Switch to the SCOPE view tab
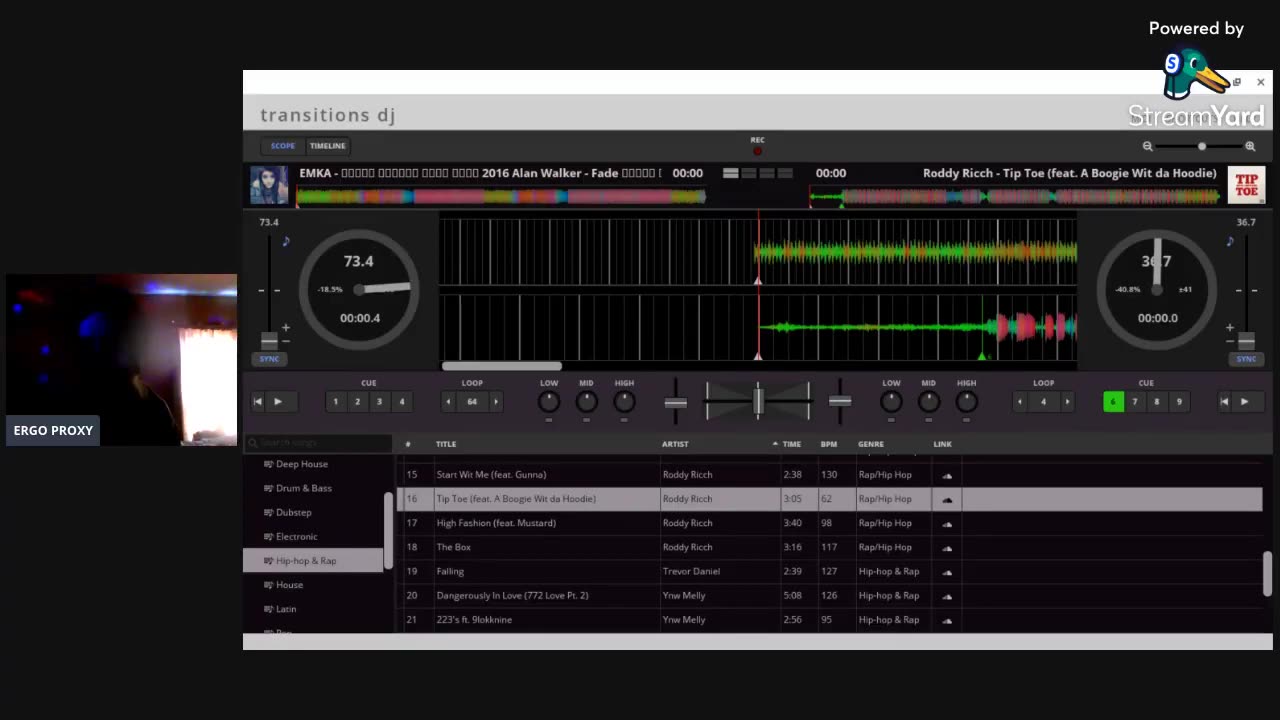The image size is (1280, 720). click(x=283, y=146)
